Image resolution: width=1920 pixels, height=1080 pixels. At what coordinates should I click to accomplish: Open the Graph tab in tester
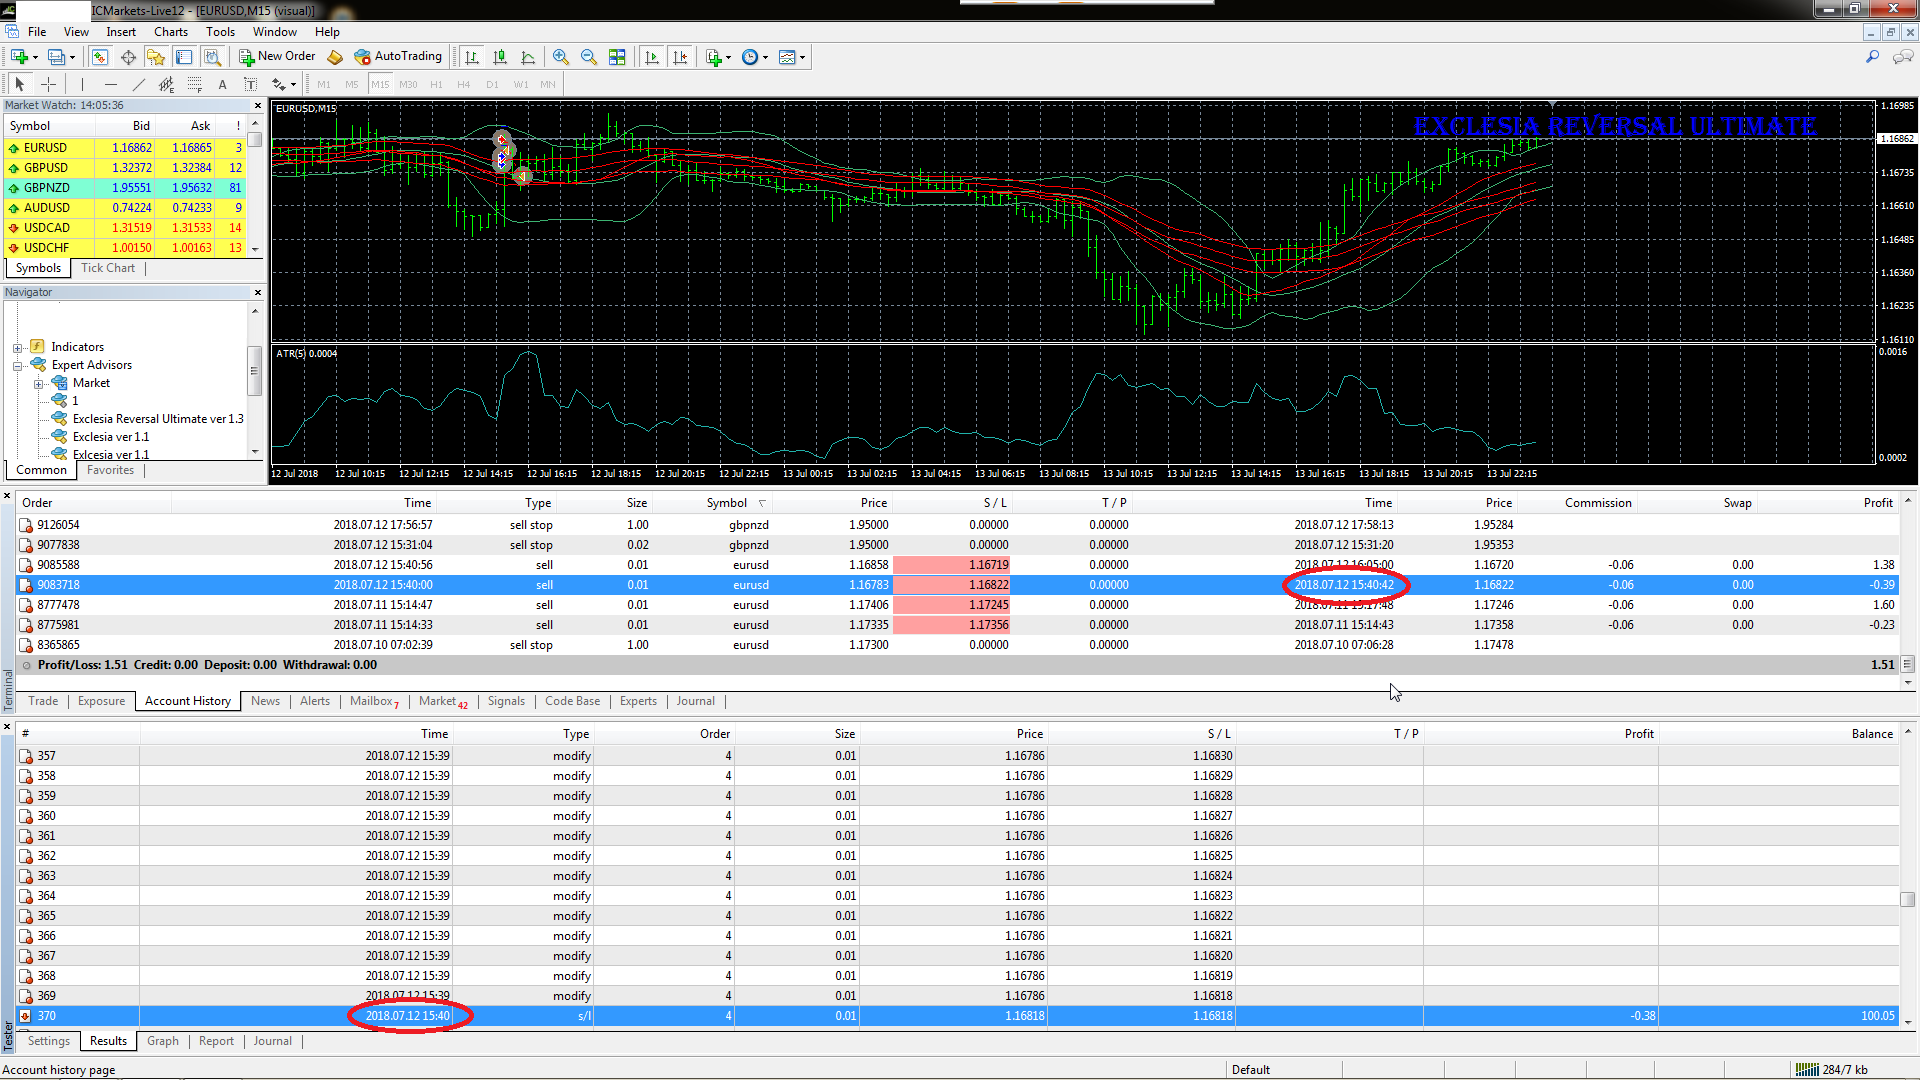coord(162,1041)
